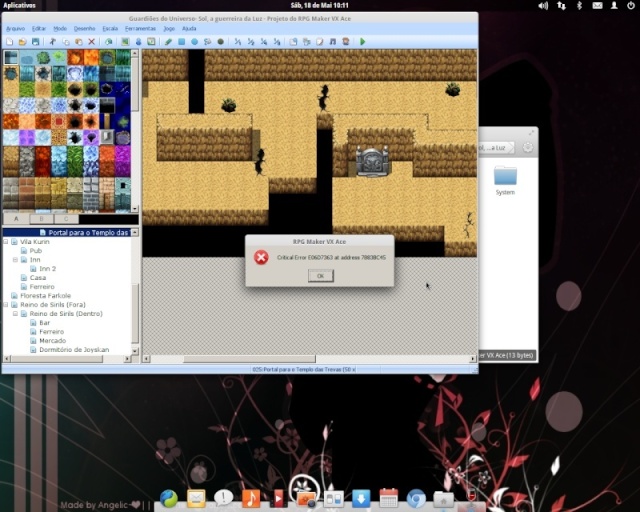
Task: Set map zoom scale to 1/2
Action: click(251, 42)
